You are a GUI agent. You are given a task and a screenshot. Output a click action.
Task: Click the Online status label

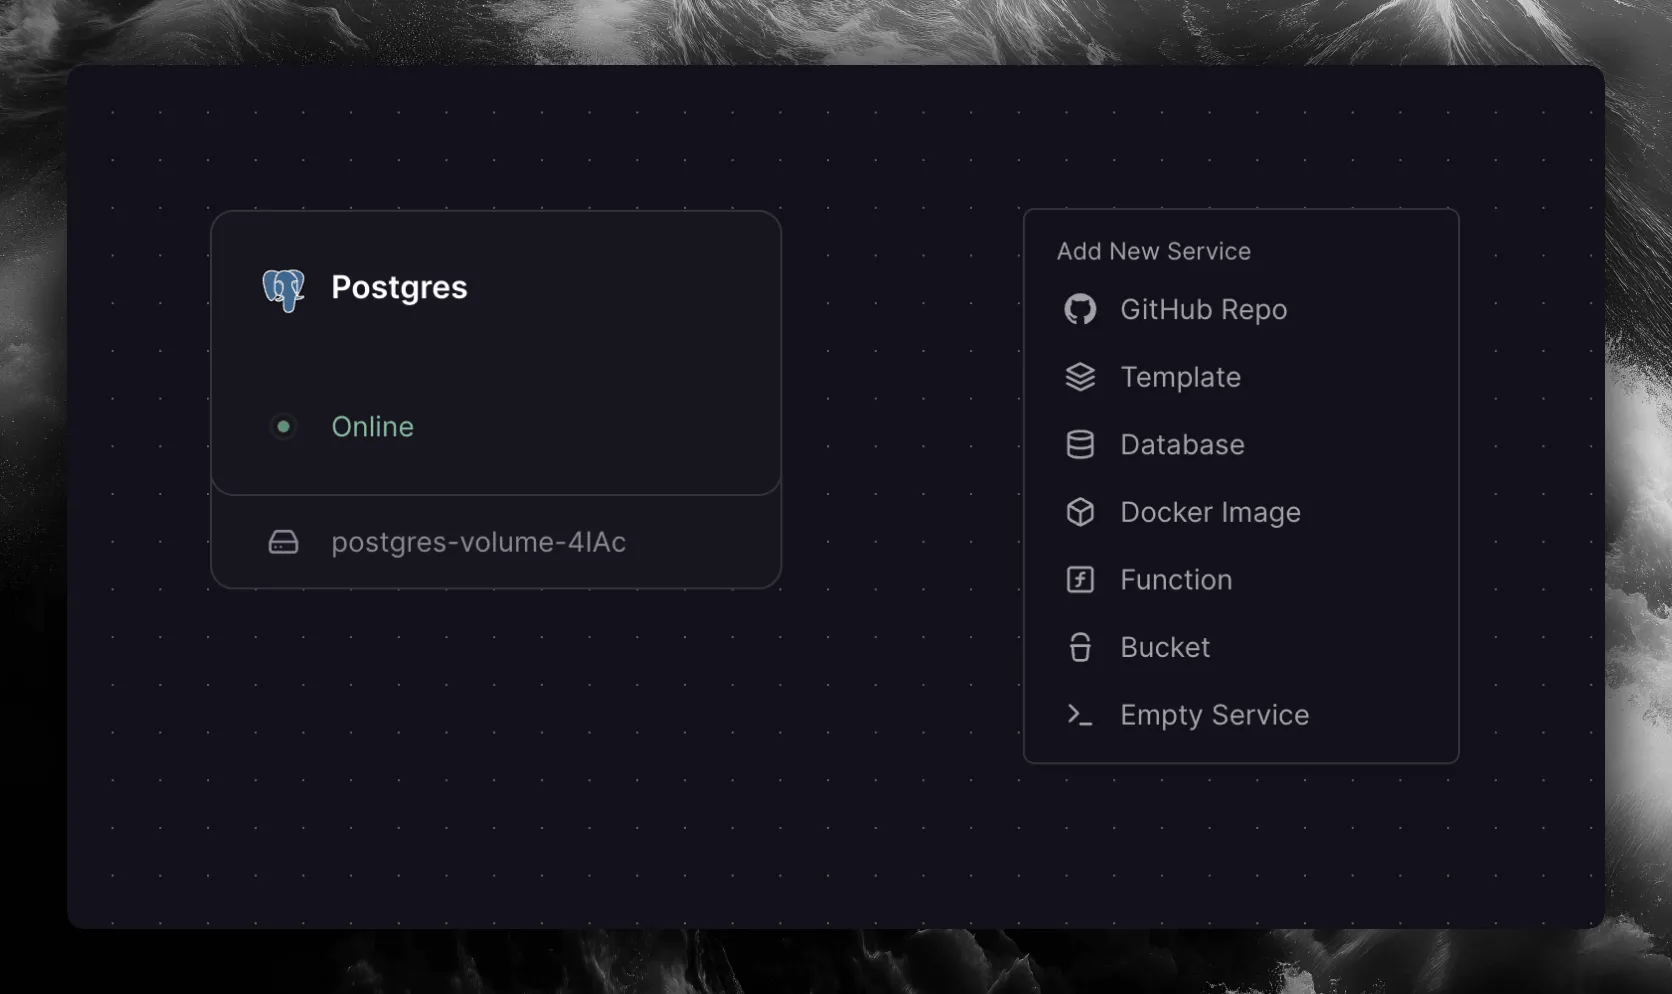click(x=372, y=427)
